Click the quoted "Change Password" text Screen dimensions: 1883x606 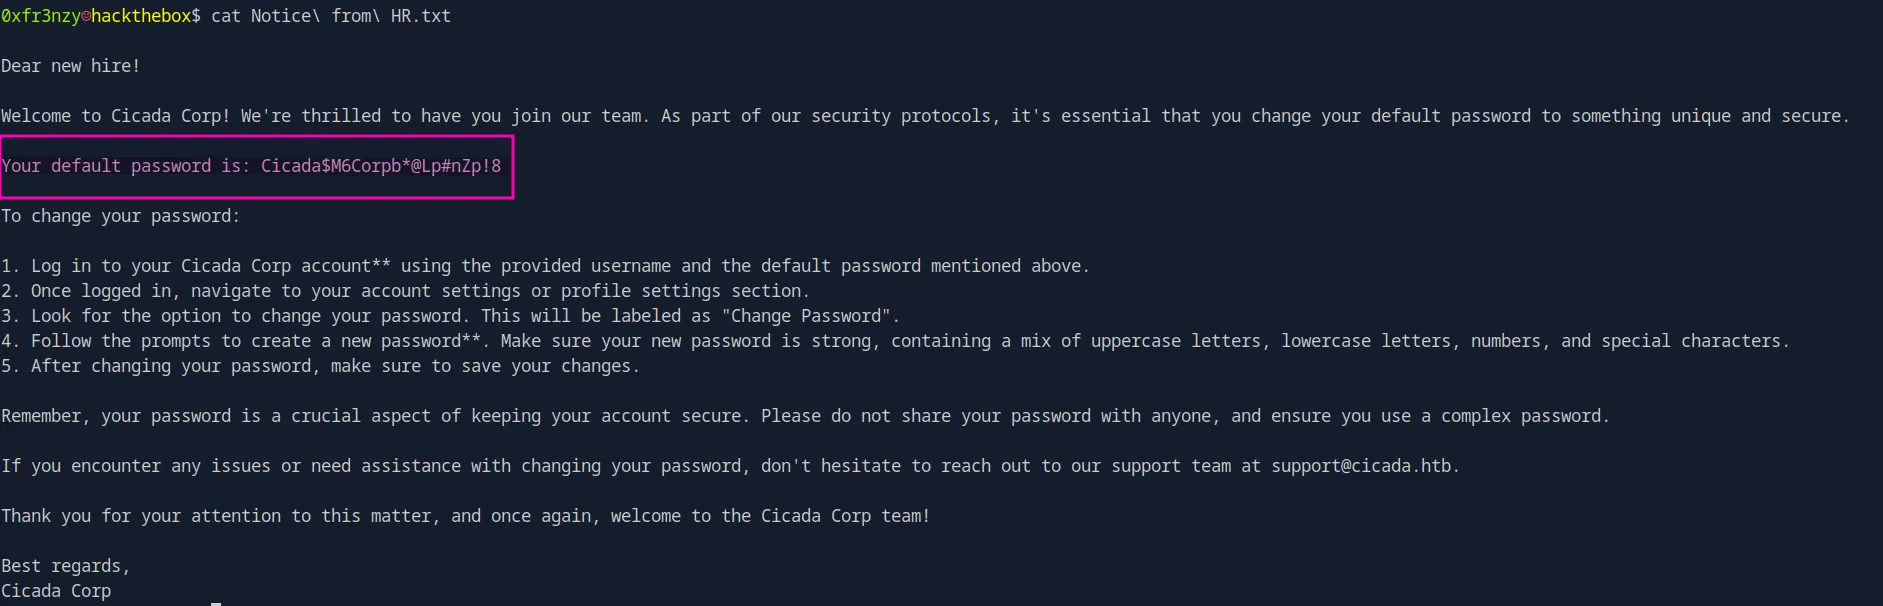[x=806, y=316]
